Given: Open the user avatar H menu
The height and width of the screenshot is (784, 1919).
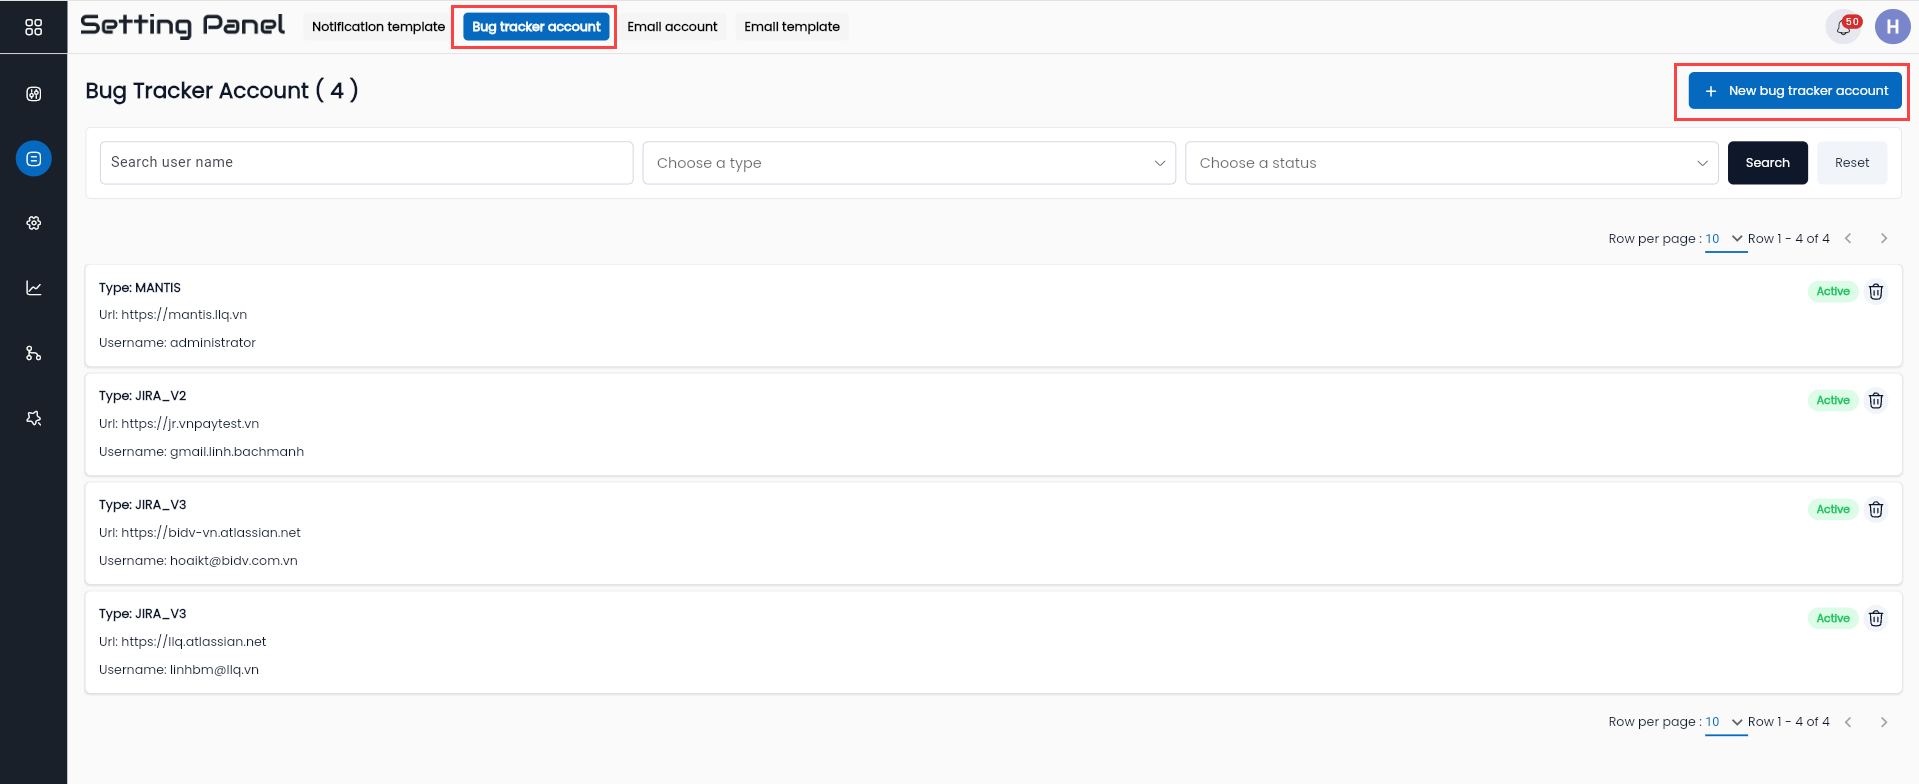Looking at the screenshot, I should [1892, 27].
